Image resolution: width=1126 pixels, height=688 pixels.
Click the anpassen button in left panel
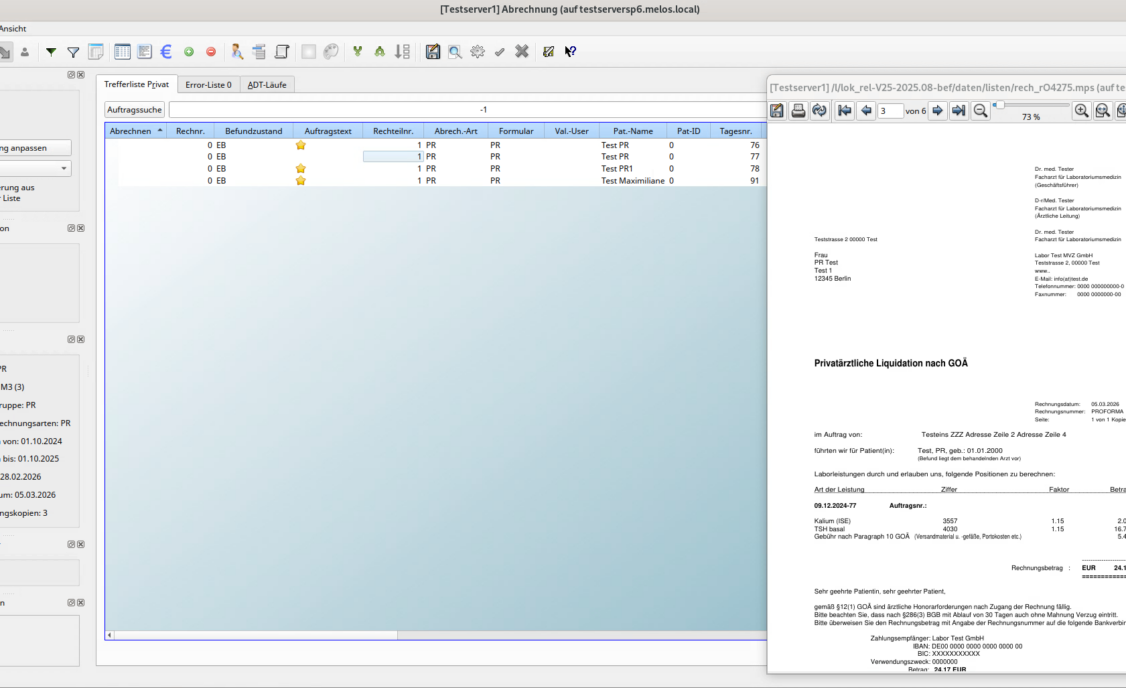click(x=36, y=147)
